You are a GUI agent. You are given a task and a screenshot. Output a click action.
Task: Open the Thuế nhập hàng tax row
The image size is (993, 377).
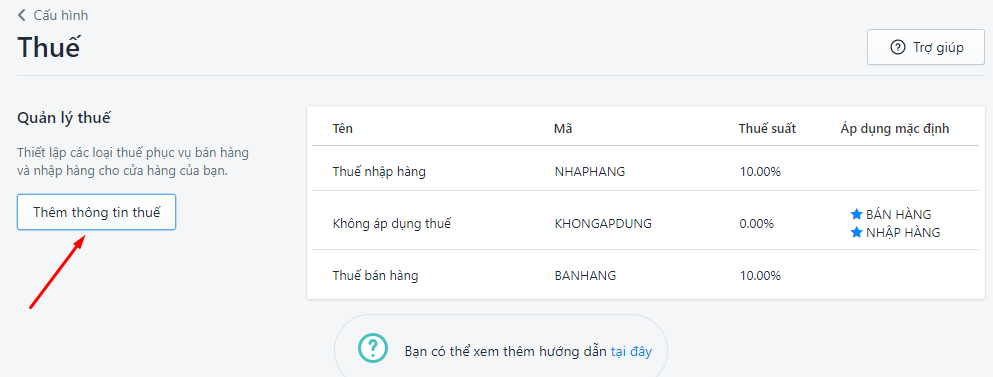[646, 171]
